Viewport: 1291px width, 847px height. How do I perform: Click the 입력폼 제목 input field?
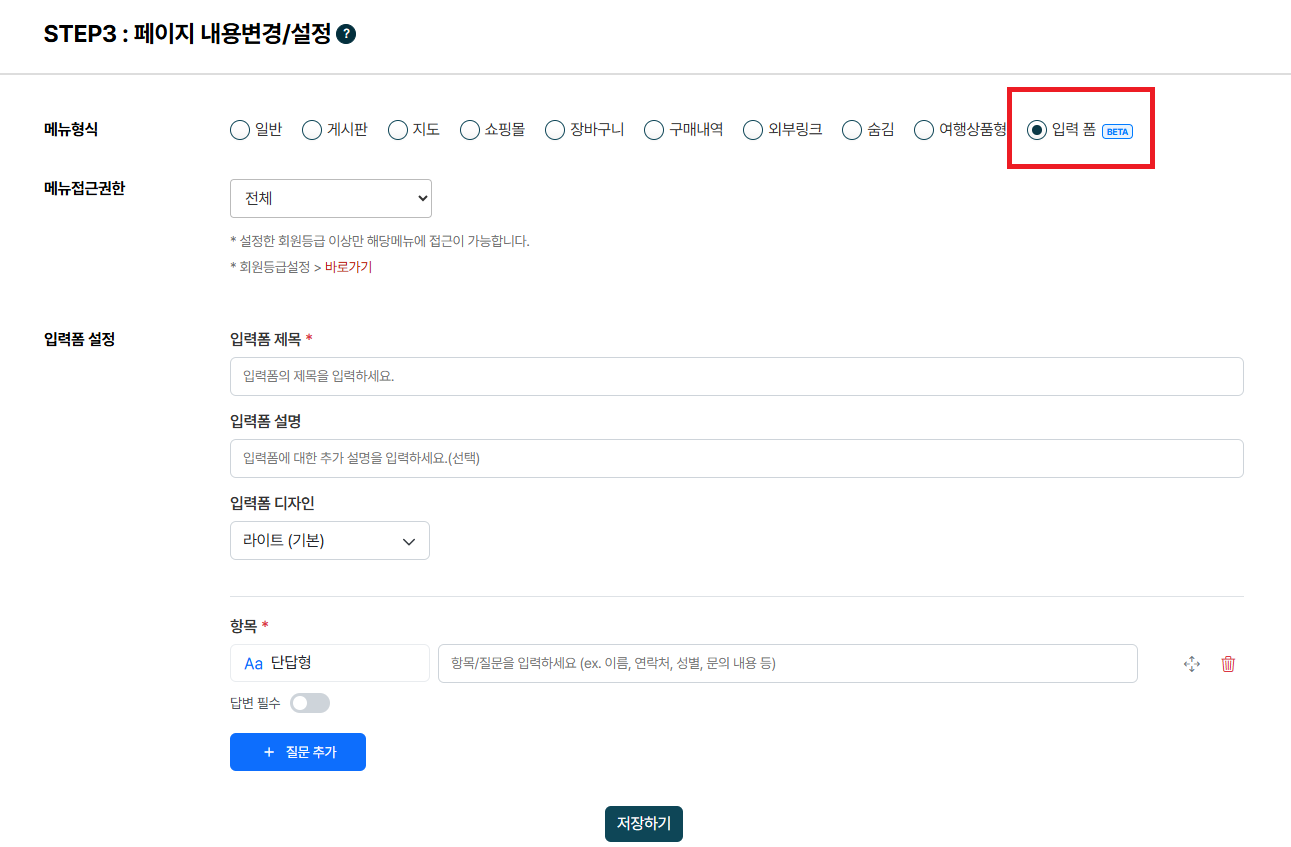736,376
